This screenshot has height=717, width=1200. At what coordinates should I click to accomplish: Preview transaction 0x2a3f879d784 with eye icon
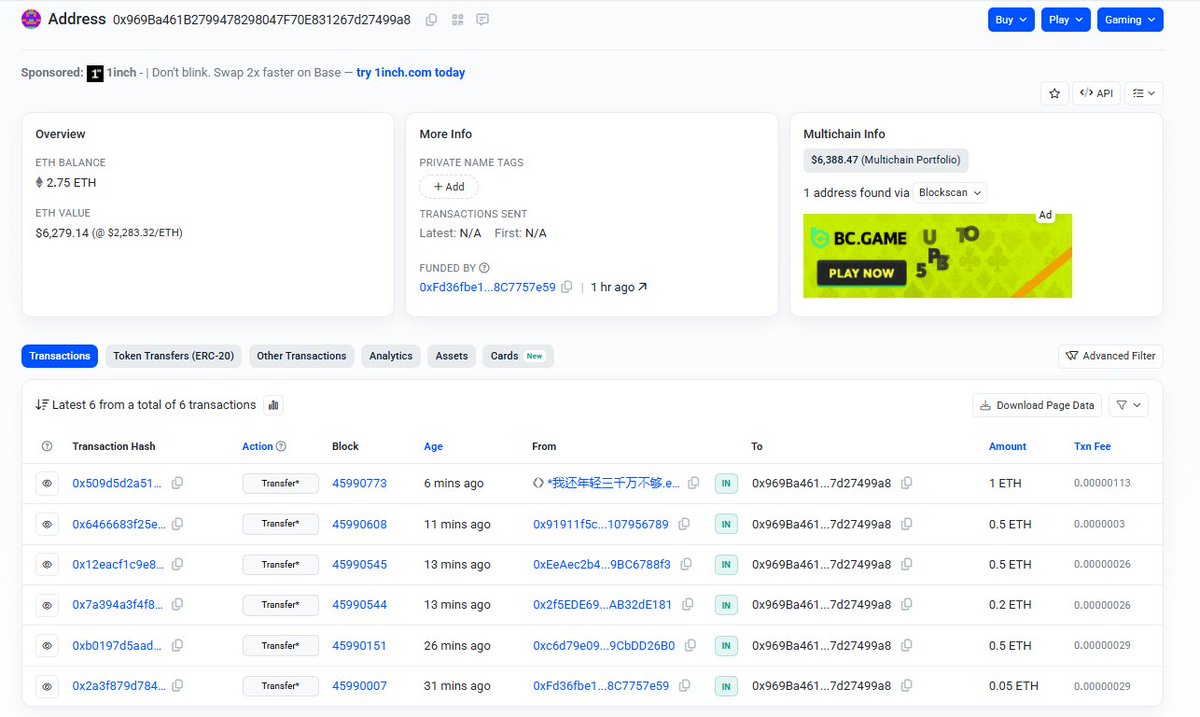pyautogui.click(x=47, y=686)
